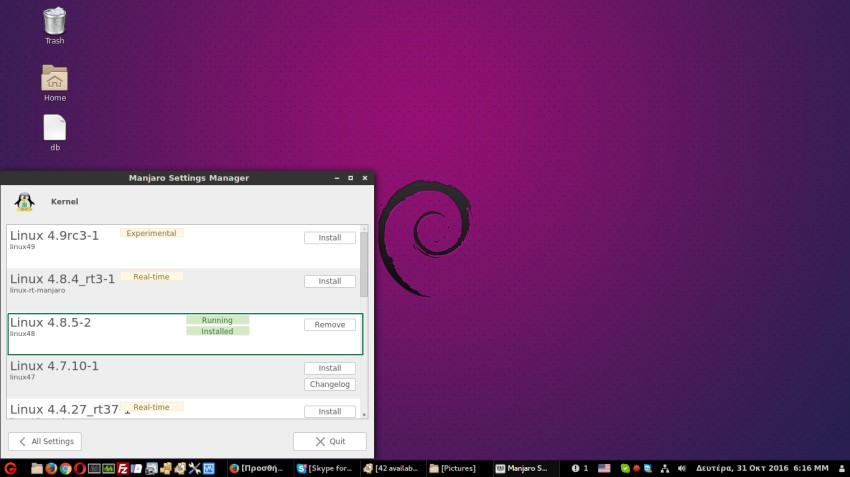The image size is (850, 477).
Task: Open the Trash desktop icon
Action: (55, 20)
